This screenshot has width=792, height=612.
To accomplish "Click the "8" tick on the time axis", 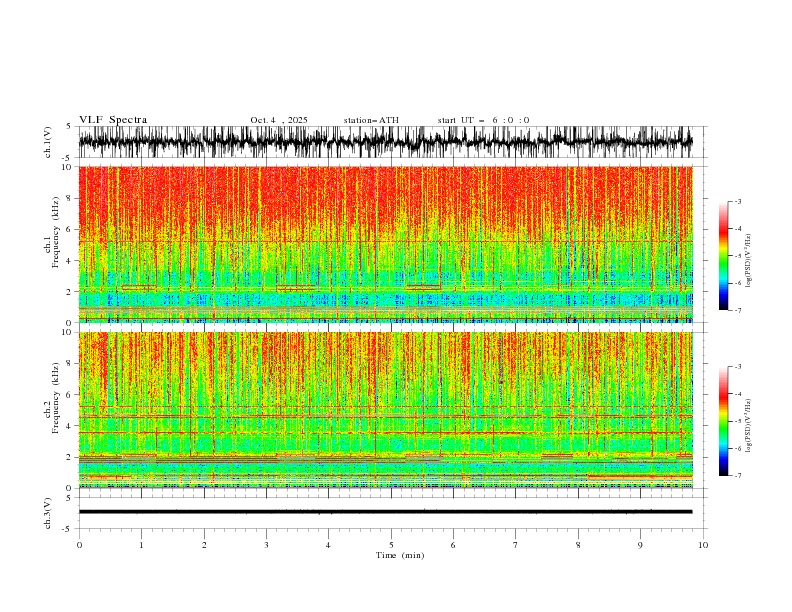I will point(578,545).
